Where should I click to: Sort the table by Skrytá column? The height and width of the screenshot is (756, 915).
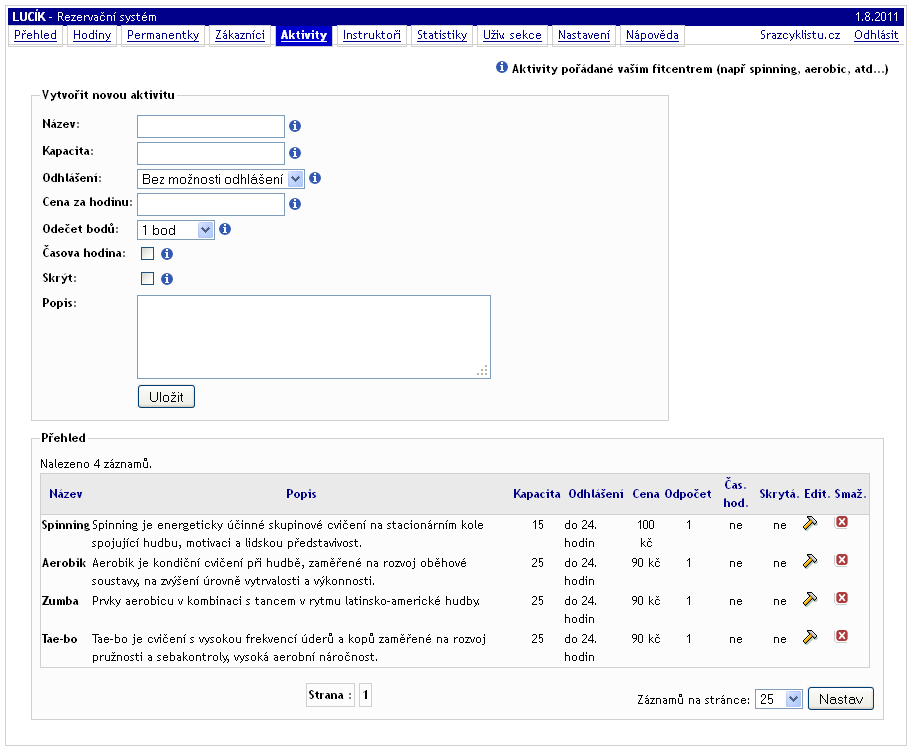[x=779, y=494]
